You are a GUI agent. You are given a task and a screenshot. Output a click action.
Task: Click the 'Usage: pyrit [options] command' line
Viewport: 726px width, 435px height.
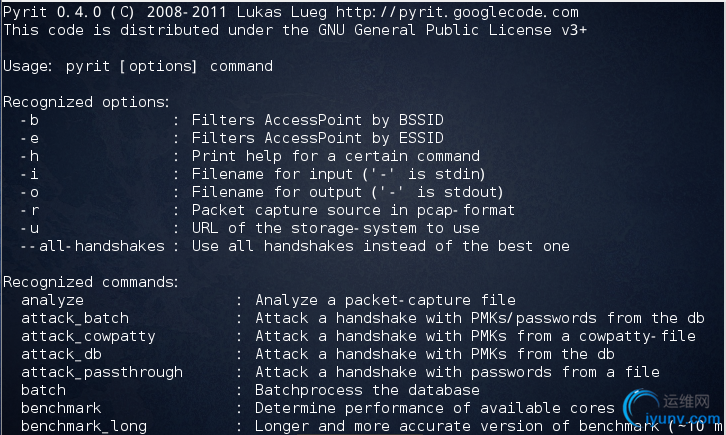138,67
